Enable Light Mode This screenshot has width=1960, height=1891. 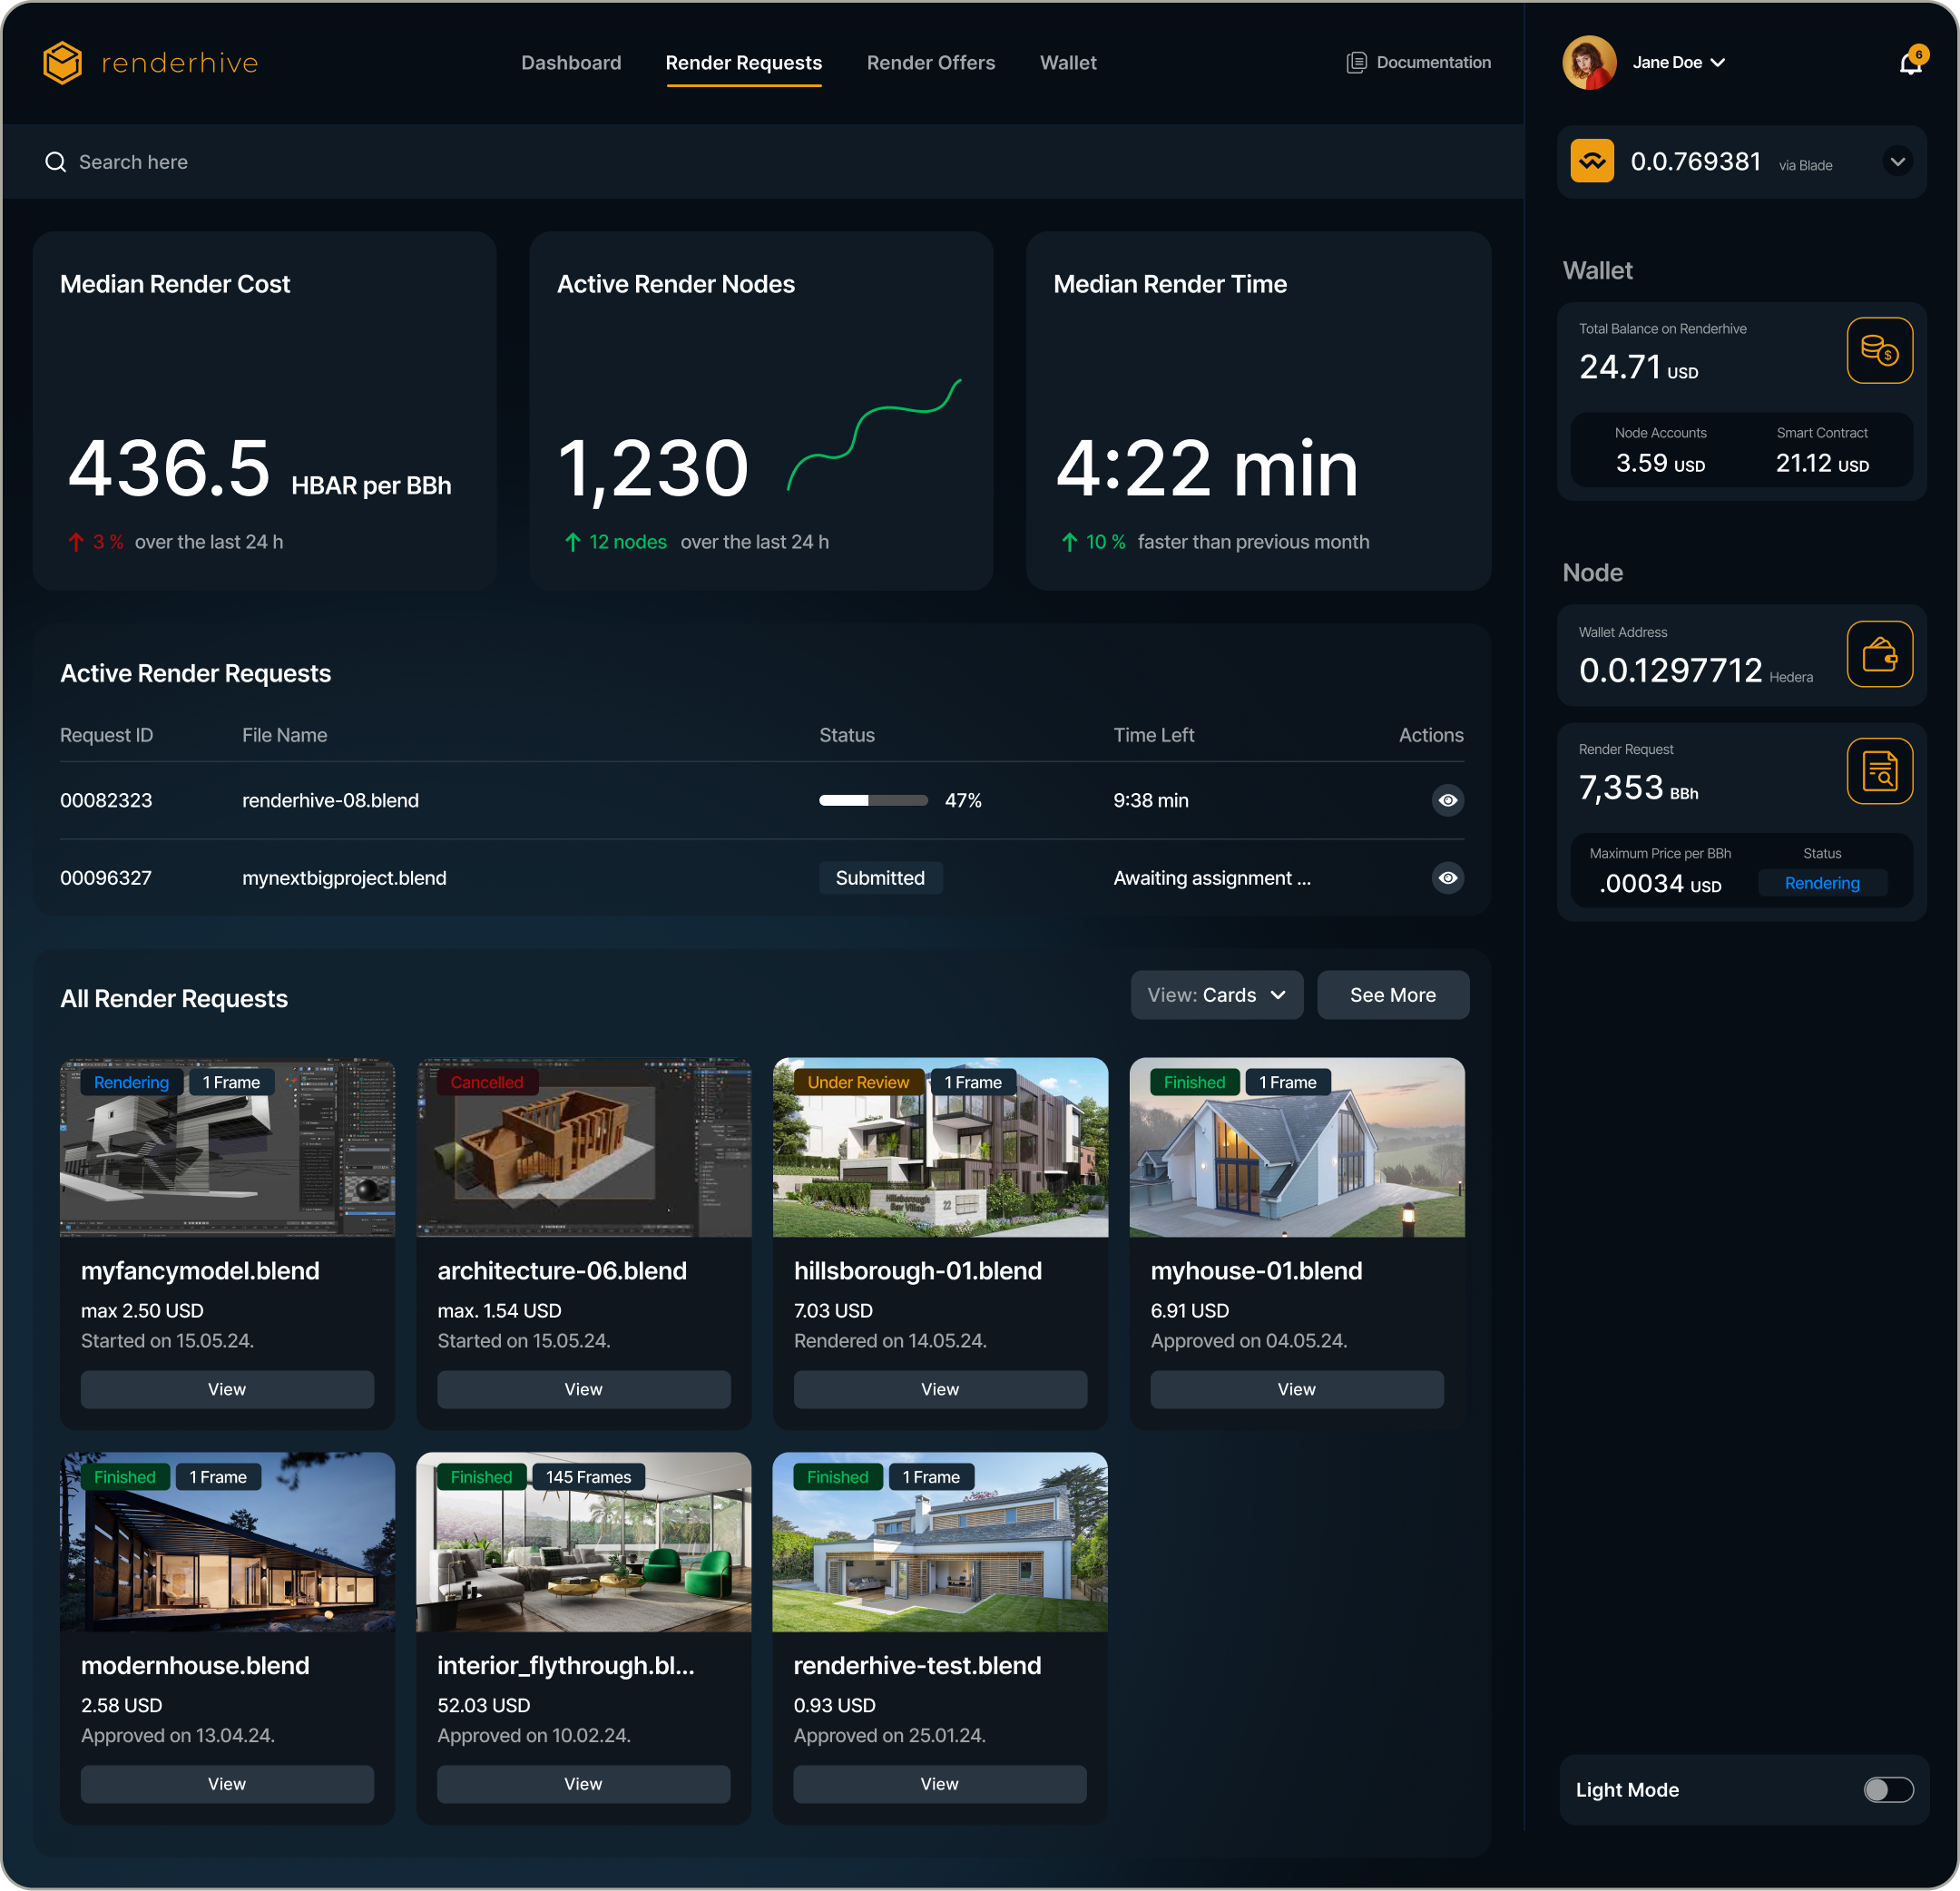1889,1789
